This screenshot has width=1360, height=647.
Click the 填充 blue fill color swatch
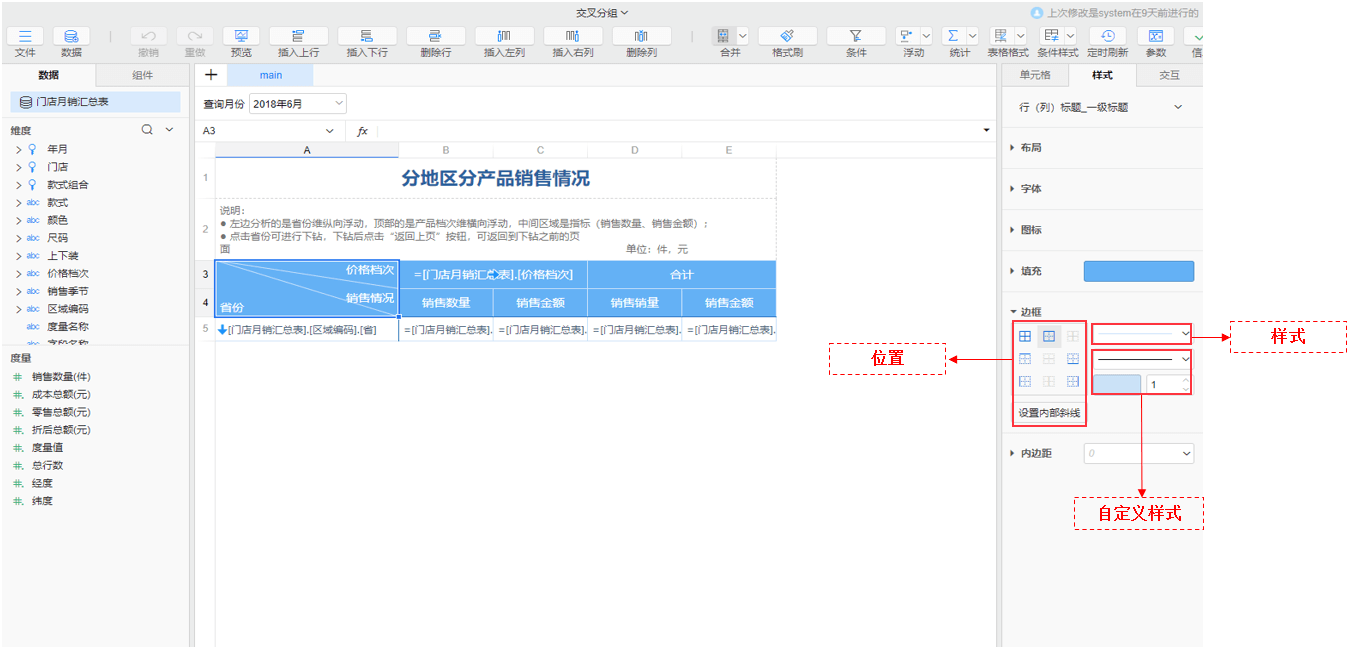1139,271
